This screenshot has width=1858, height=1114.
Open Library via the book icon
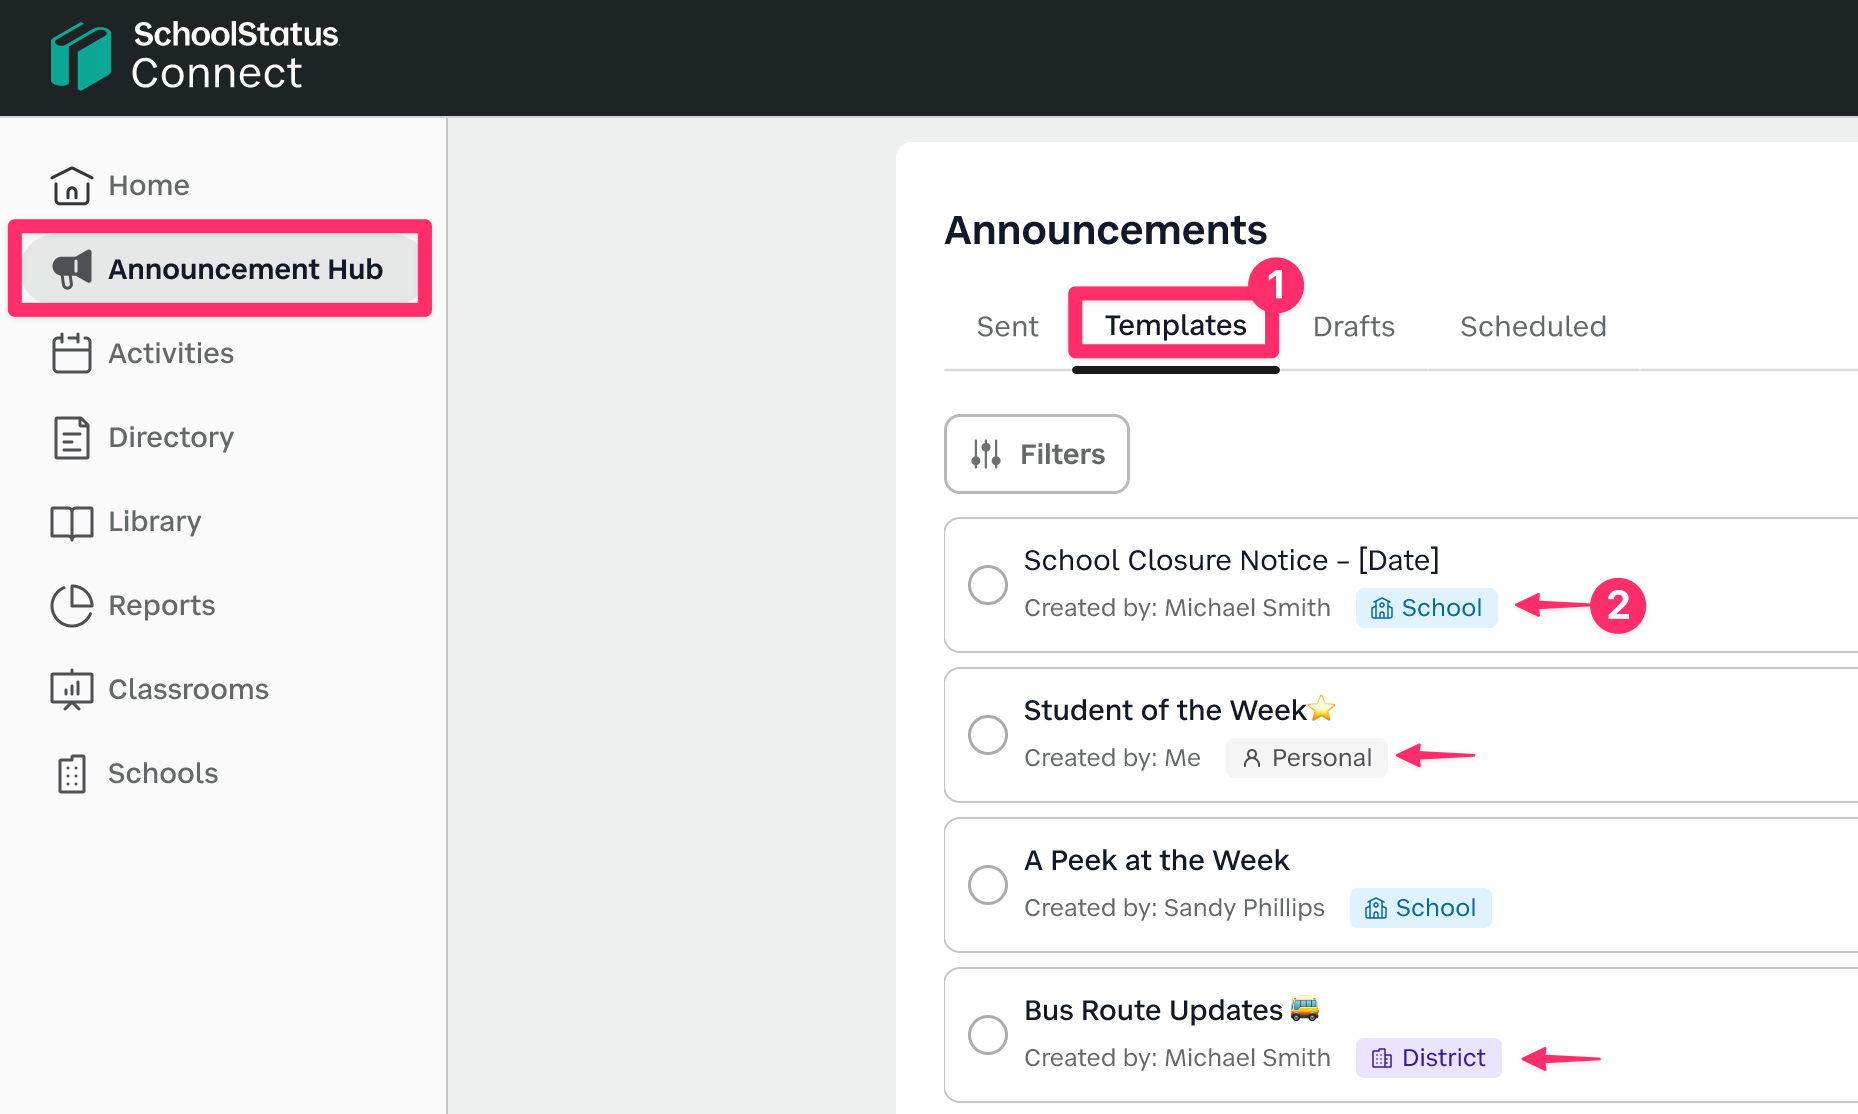click(x=72, y=521)
